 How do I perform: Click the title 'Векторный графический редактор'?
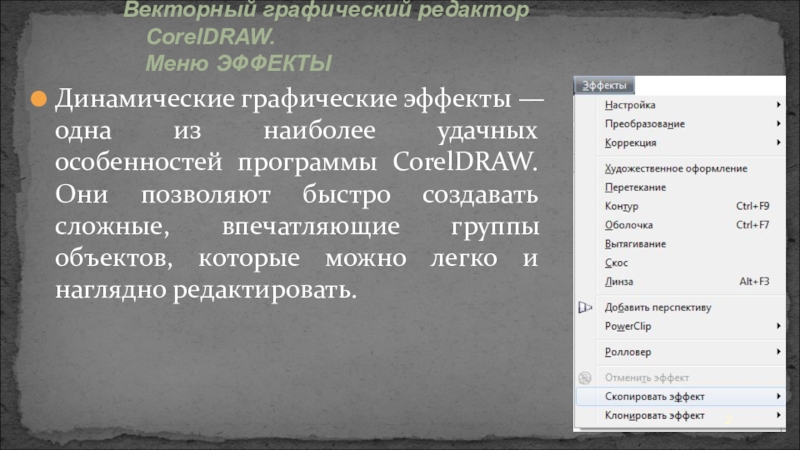[327, 10]
